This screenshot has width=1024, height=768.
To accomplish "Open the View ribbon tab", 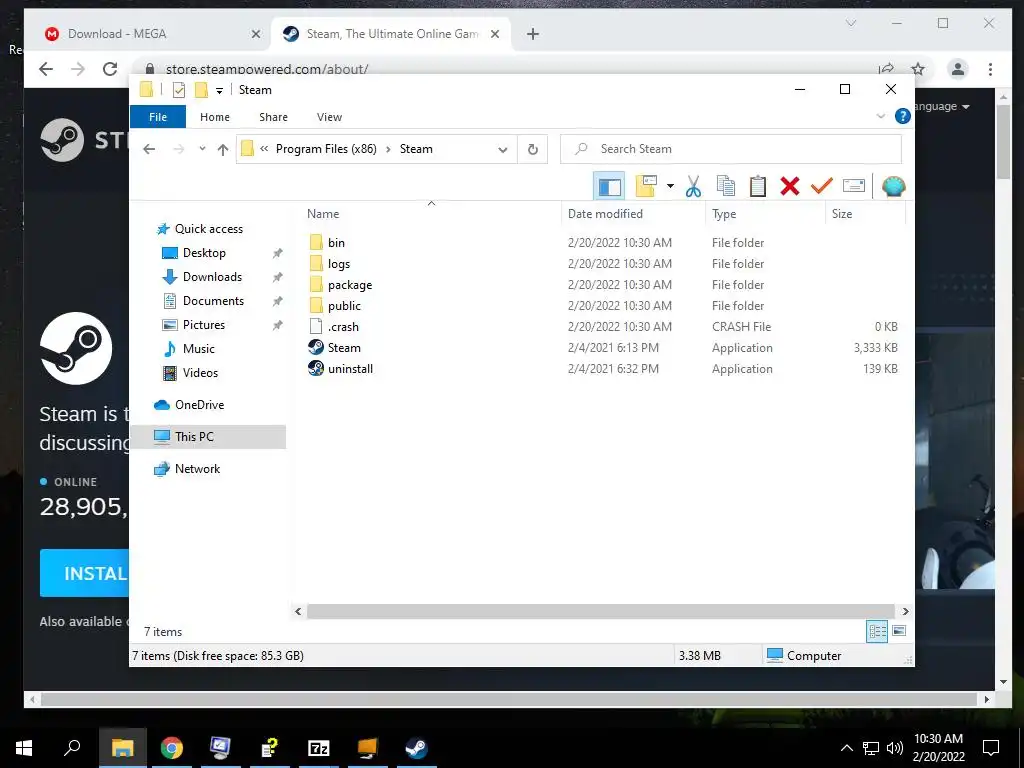I will coord(329,117).
